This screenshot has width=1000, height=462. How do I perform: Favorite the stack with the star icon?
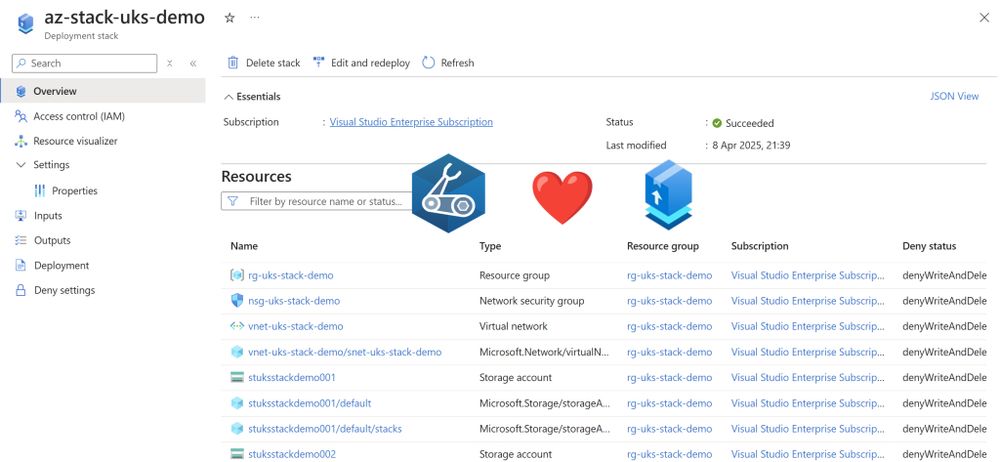pos(230,18)
